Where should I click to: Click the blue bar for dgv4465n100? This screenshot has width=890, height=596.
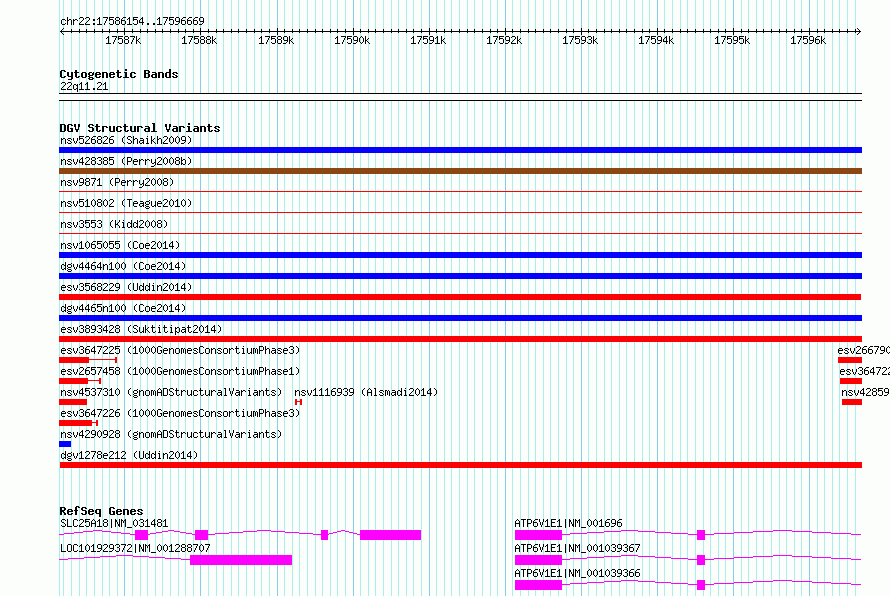(460, 318)
